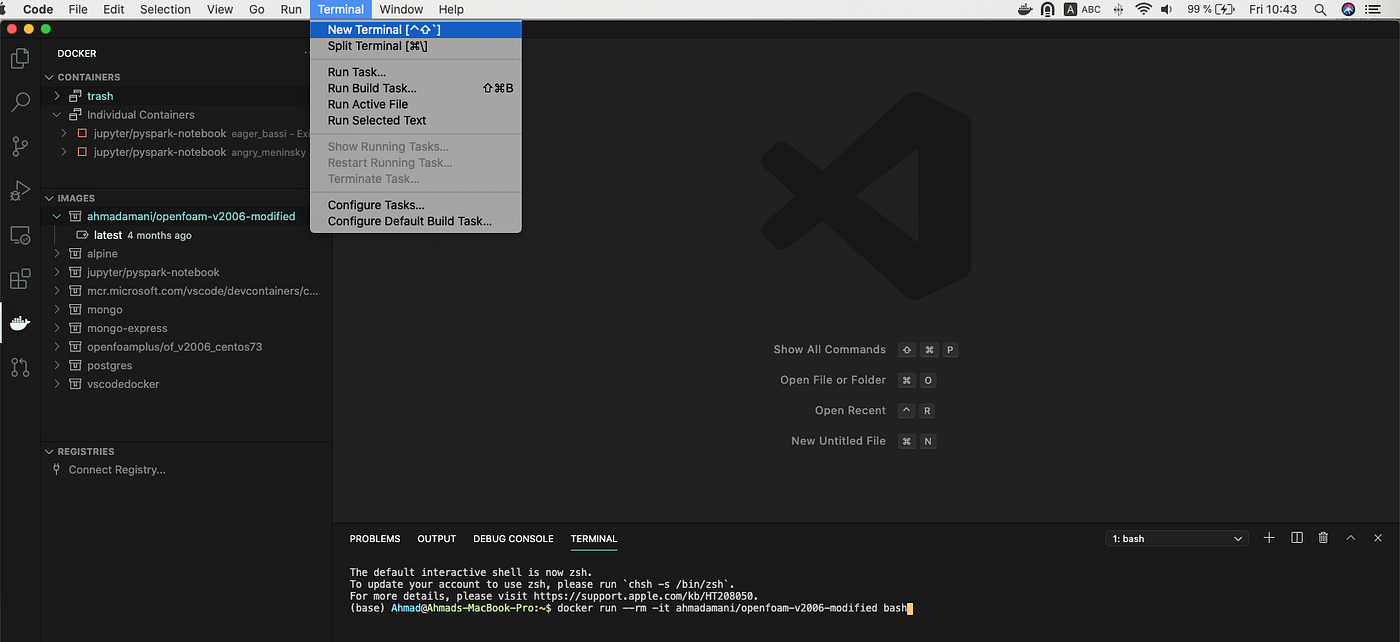Collapse the Individual Containers group
Image resolution: width=1400 pixels, height=642 pixels.
pyautogui.click(x=58, y=115)
